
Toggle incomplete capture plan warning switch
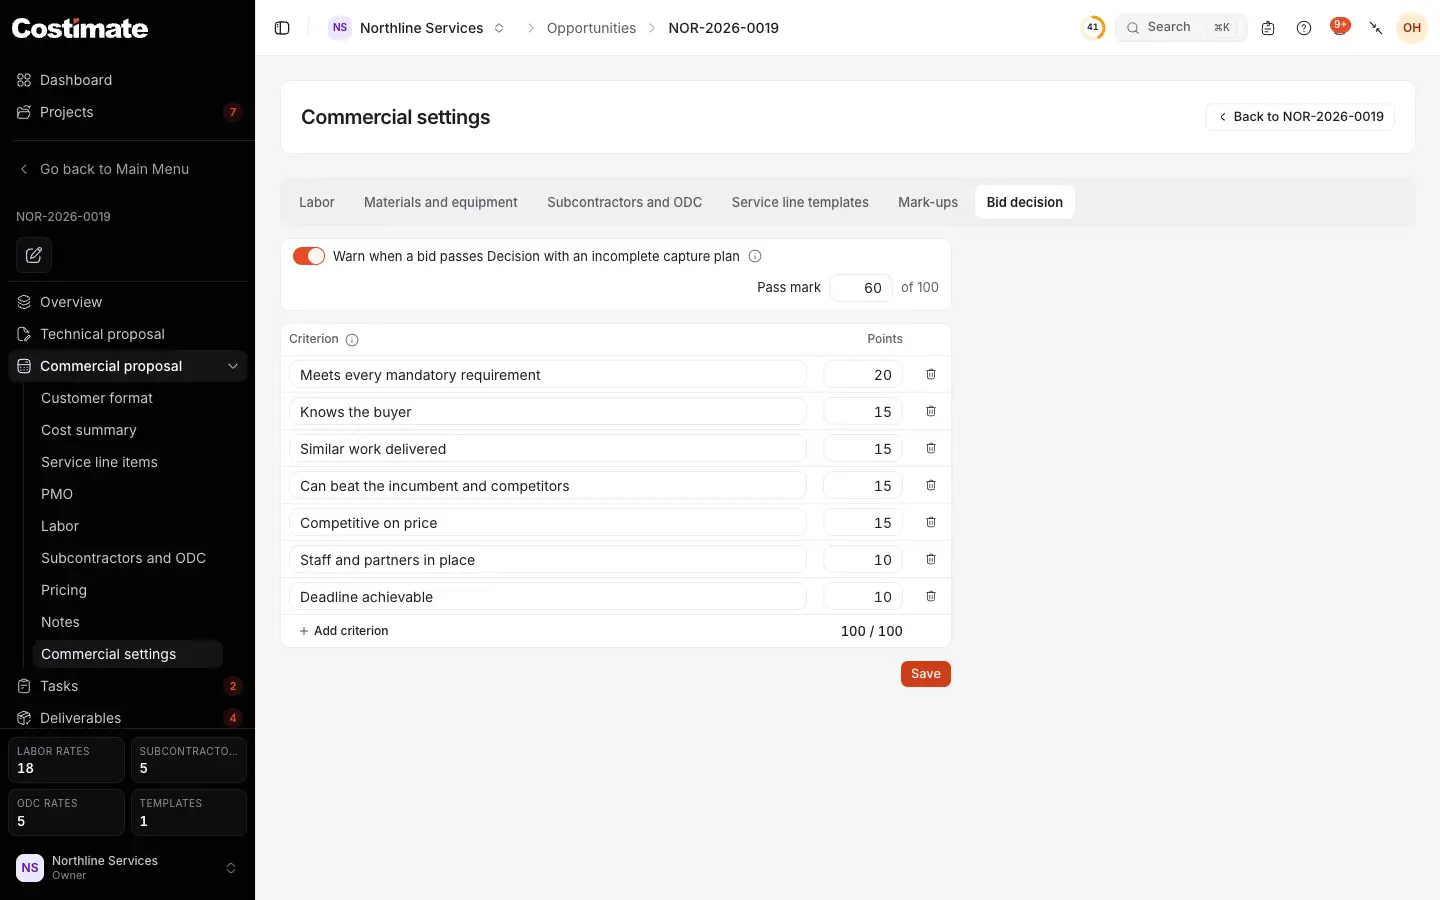point(309,256)
